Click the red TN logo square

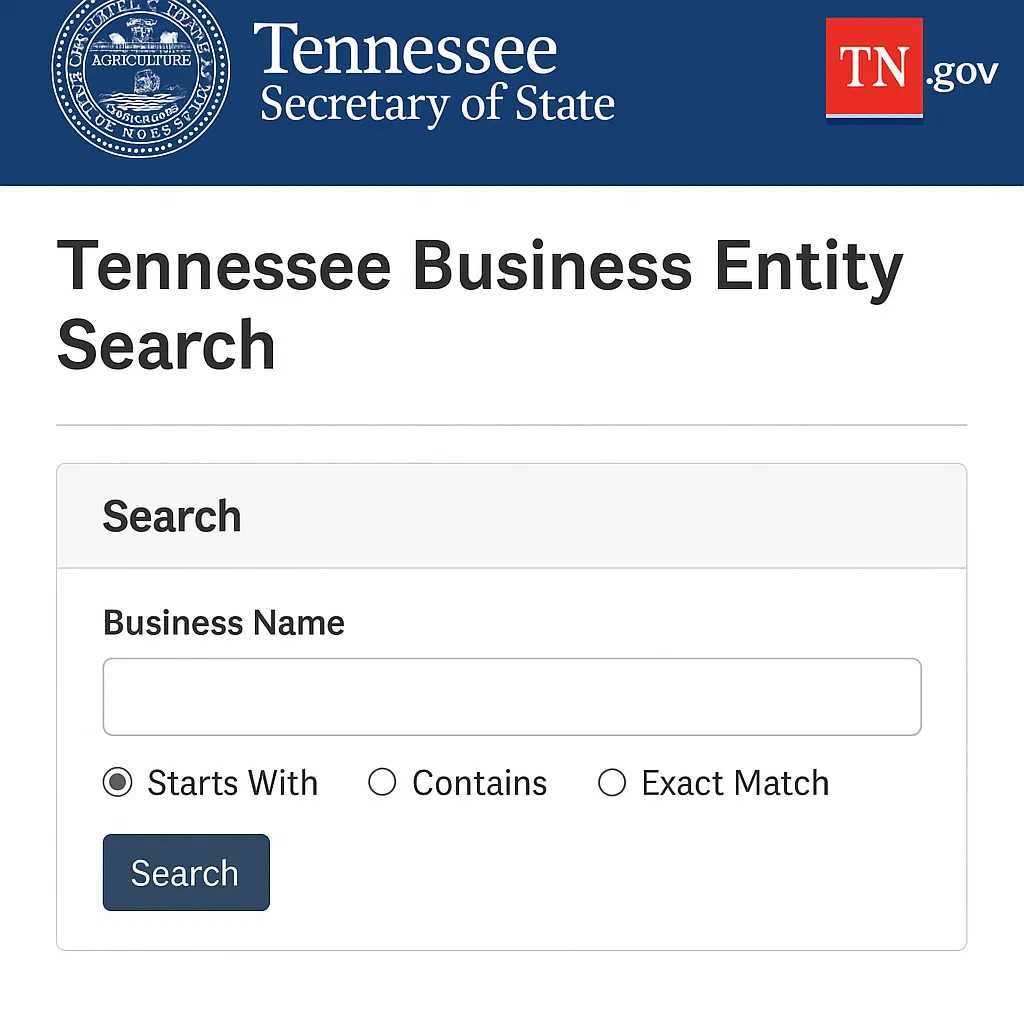coord(873,69)
